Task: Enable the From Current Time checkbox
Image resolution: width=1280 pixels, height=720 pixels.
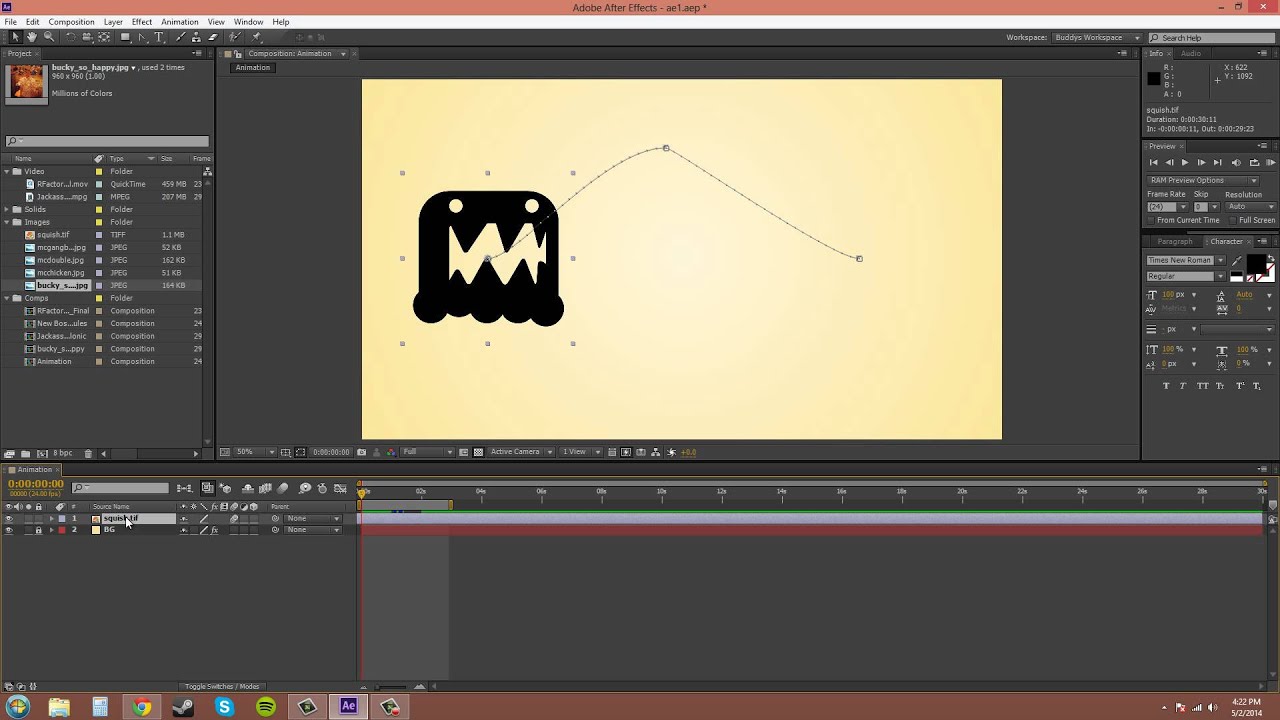Action: [1151, 220]
